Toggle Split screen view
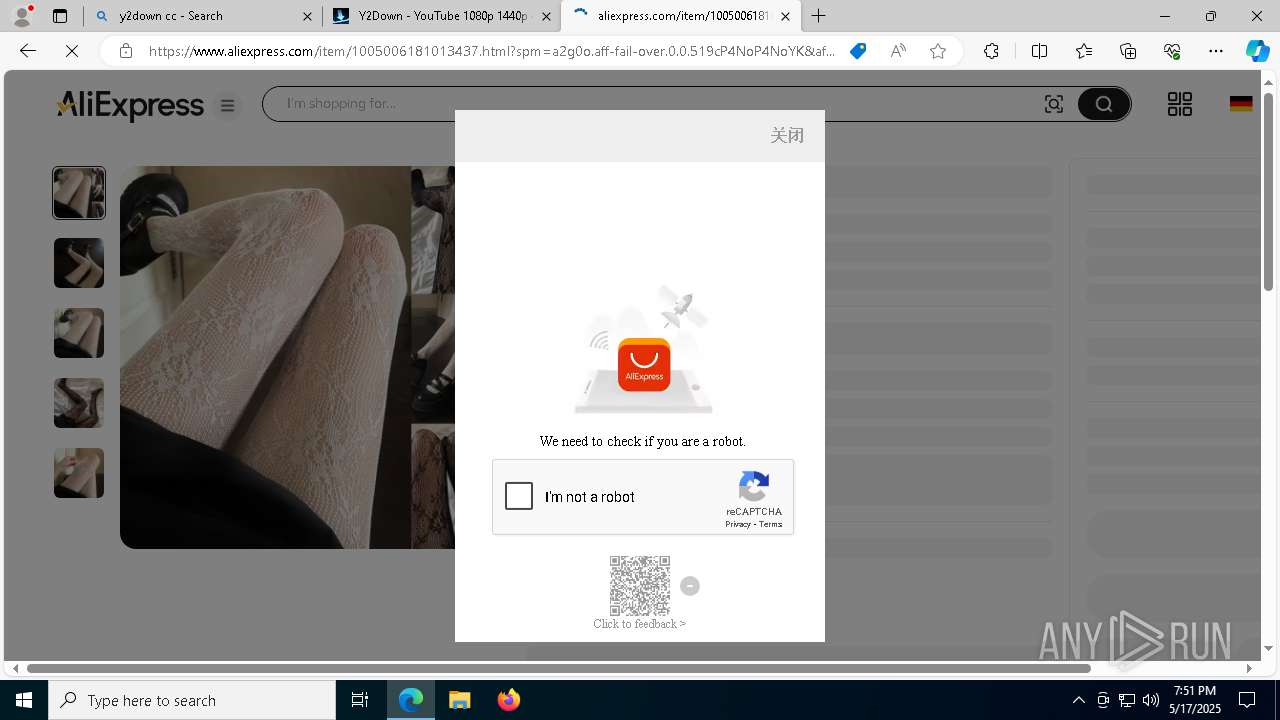This screenshot has height=720, width=1280. (1039, 51)
